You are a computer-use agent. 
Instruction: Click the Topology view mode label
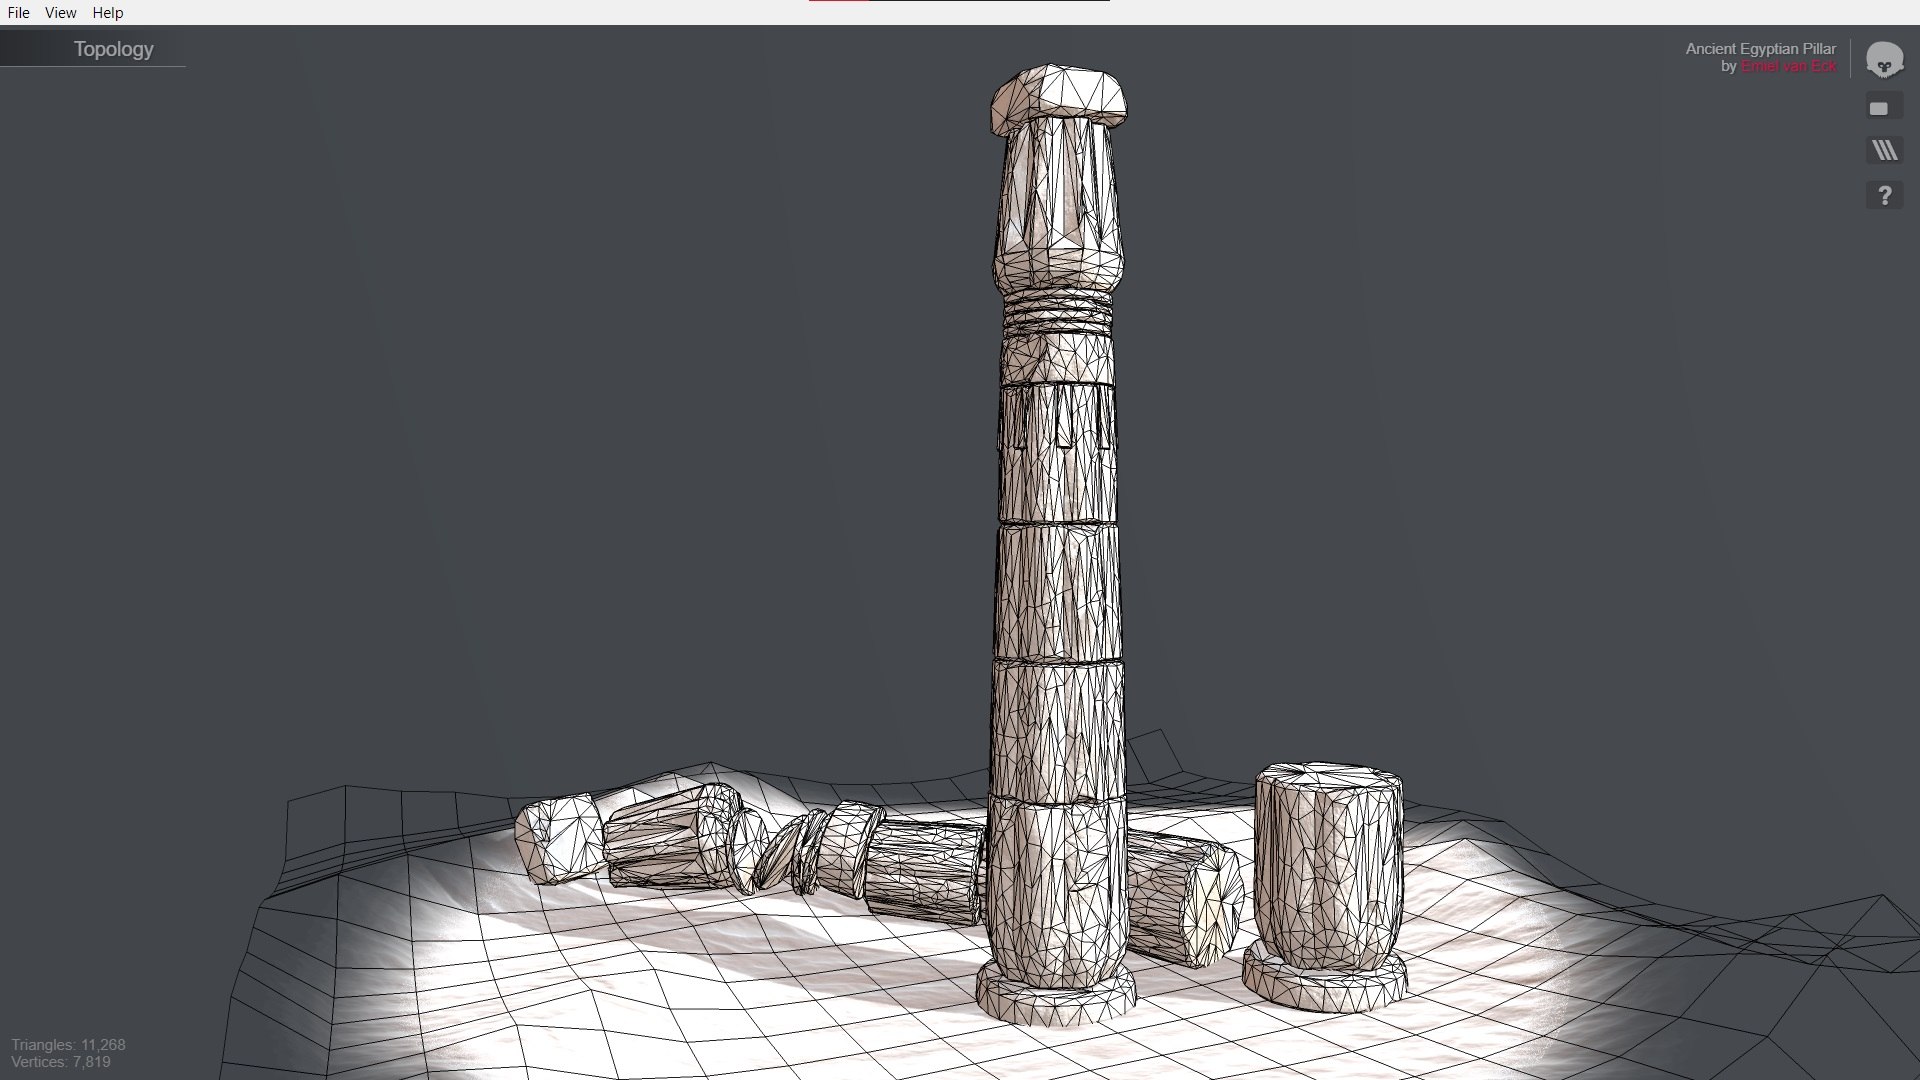coord(113,49)
